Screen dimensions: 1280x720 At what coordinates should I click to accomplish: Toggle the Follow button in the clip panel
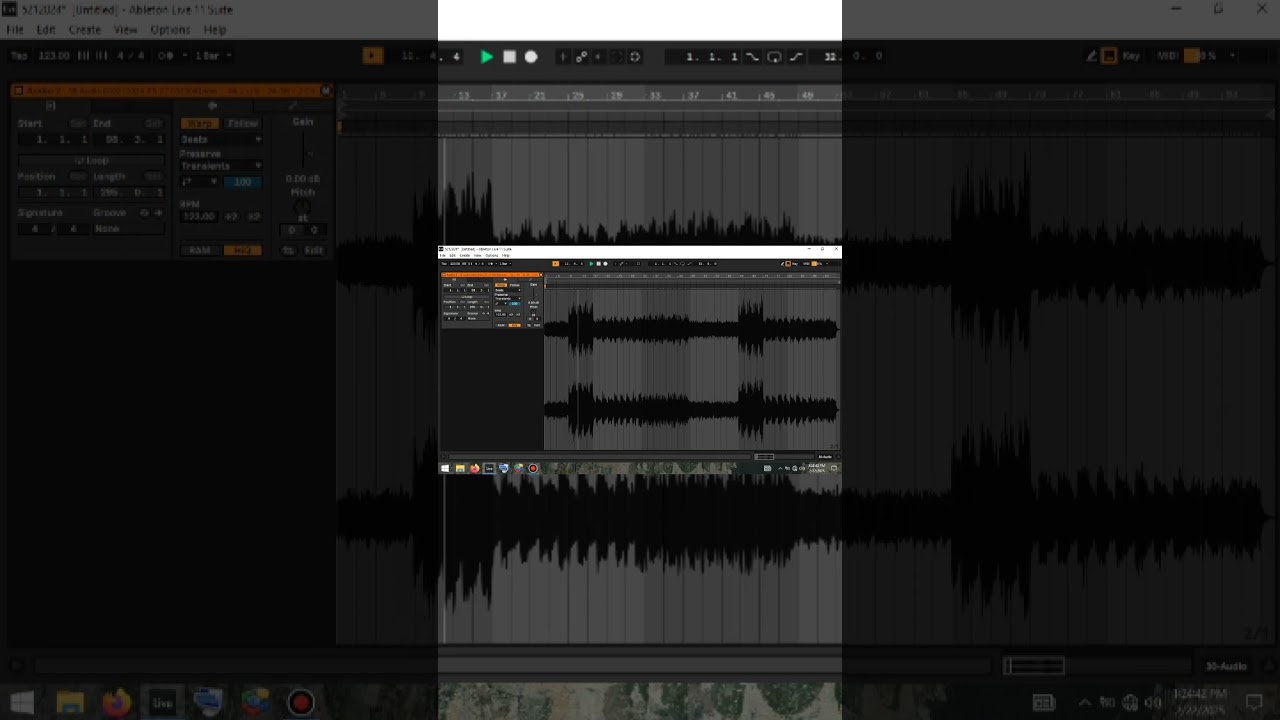(x=243, y=124)
